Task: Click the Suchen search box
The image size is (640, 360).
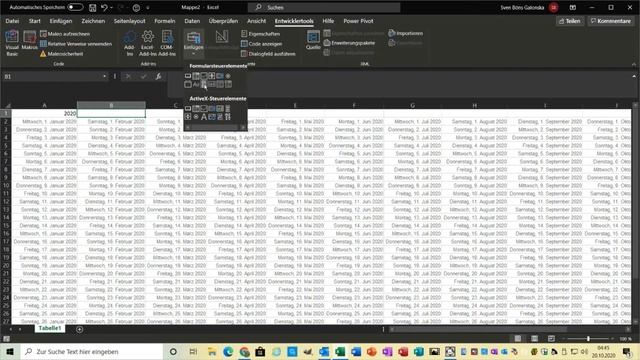Action: pyautogui.click(x=324, y=7)
